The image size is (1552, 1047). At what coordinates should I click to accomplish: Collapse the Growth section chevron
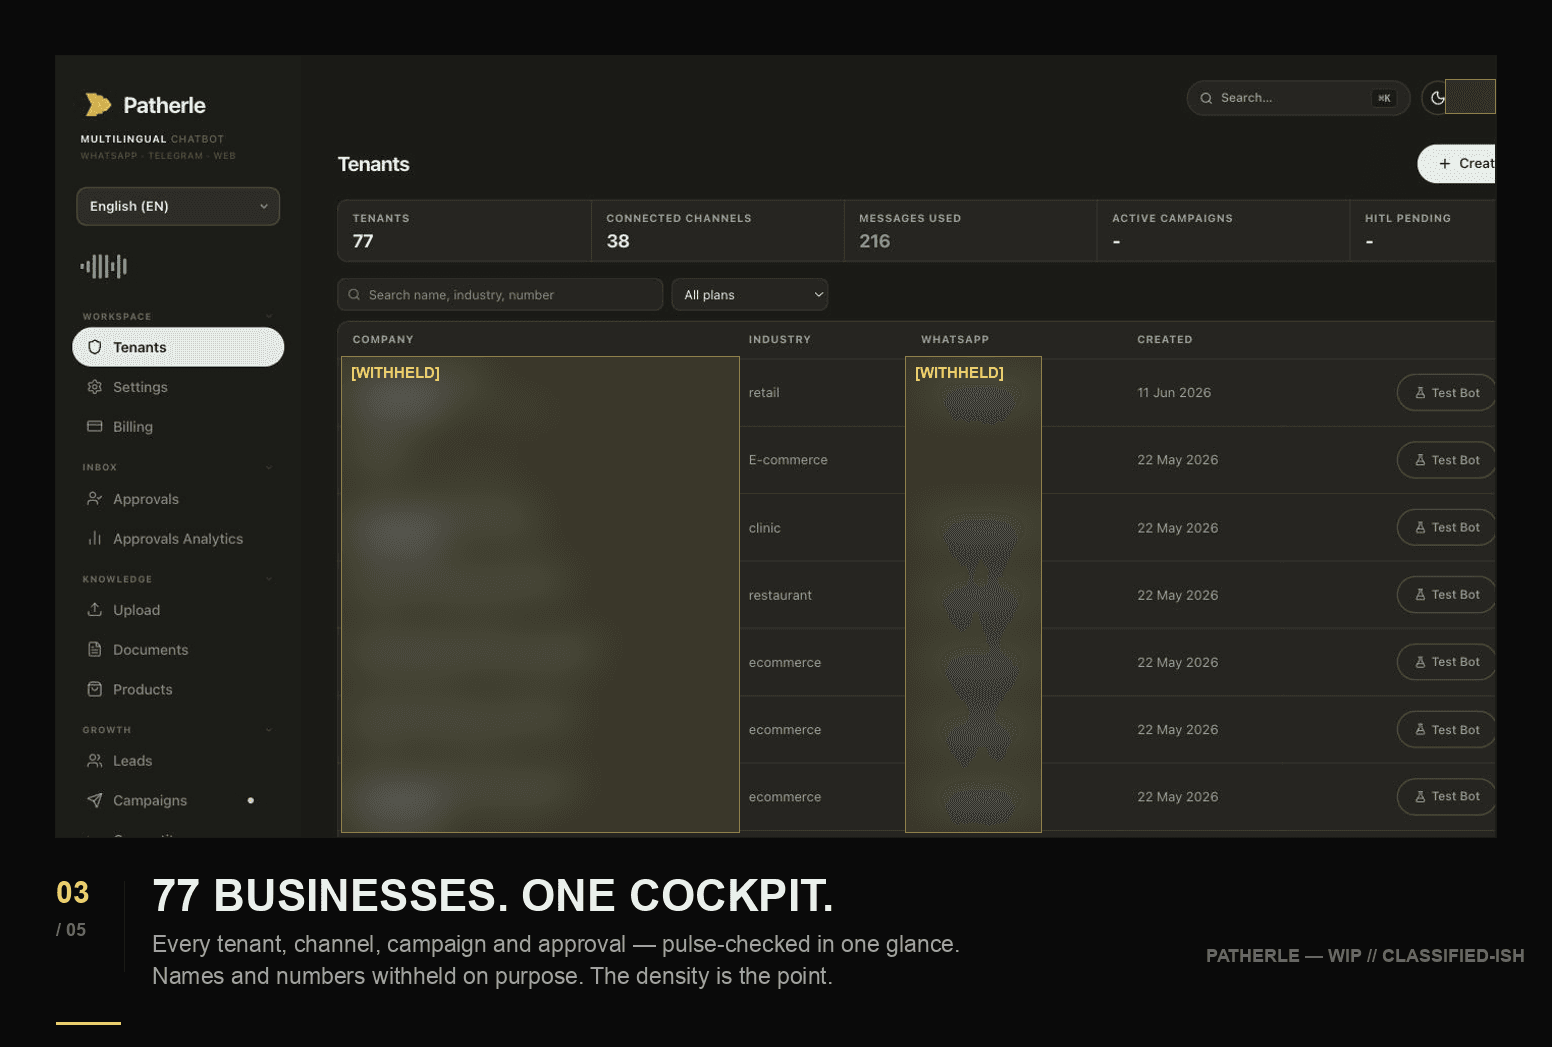coord(268,730)
